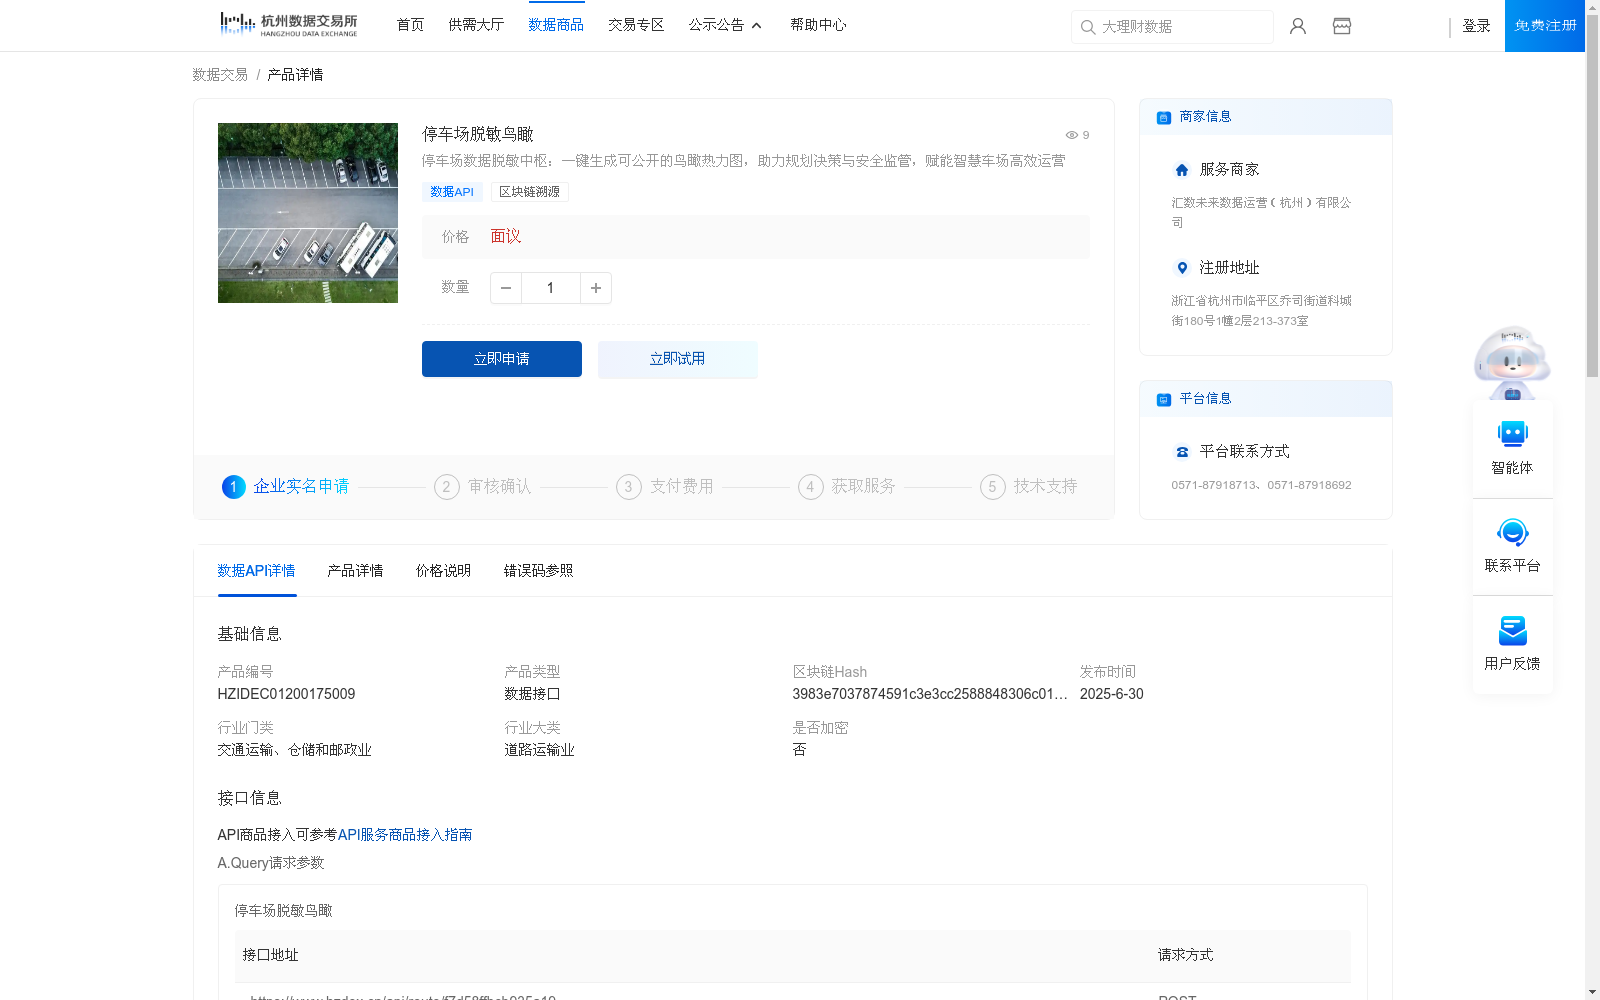Click the price value 面议

pos(506,237)
